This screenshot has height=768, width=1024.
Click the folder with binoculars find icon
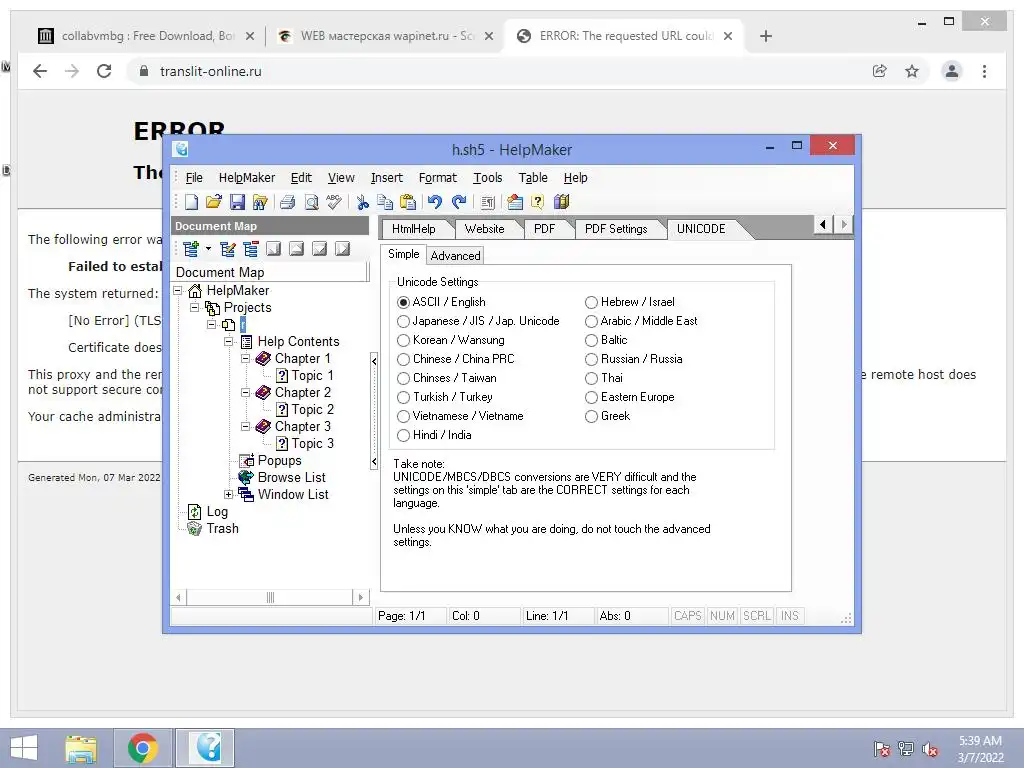pyautogui.click(x=260, y=202)
